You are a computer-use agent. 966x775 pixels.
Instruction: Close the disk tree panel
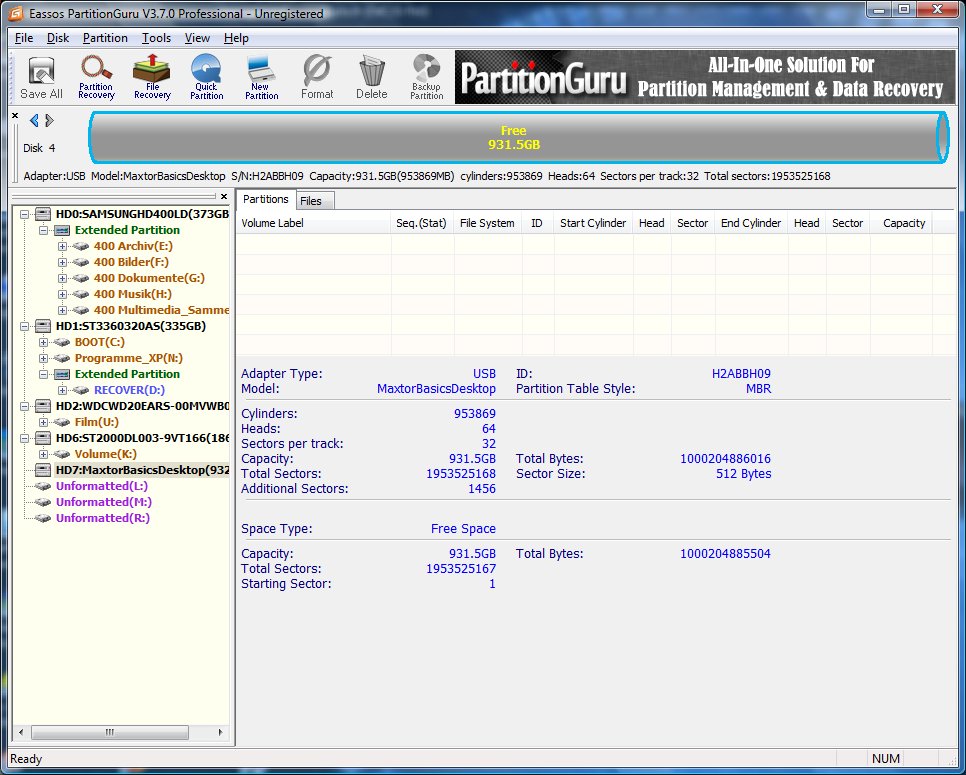pyautogui.click(x=224, y=197)
